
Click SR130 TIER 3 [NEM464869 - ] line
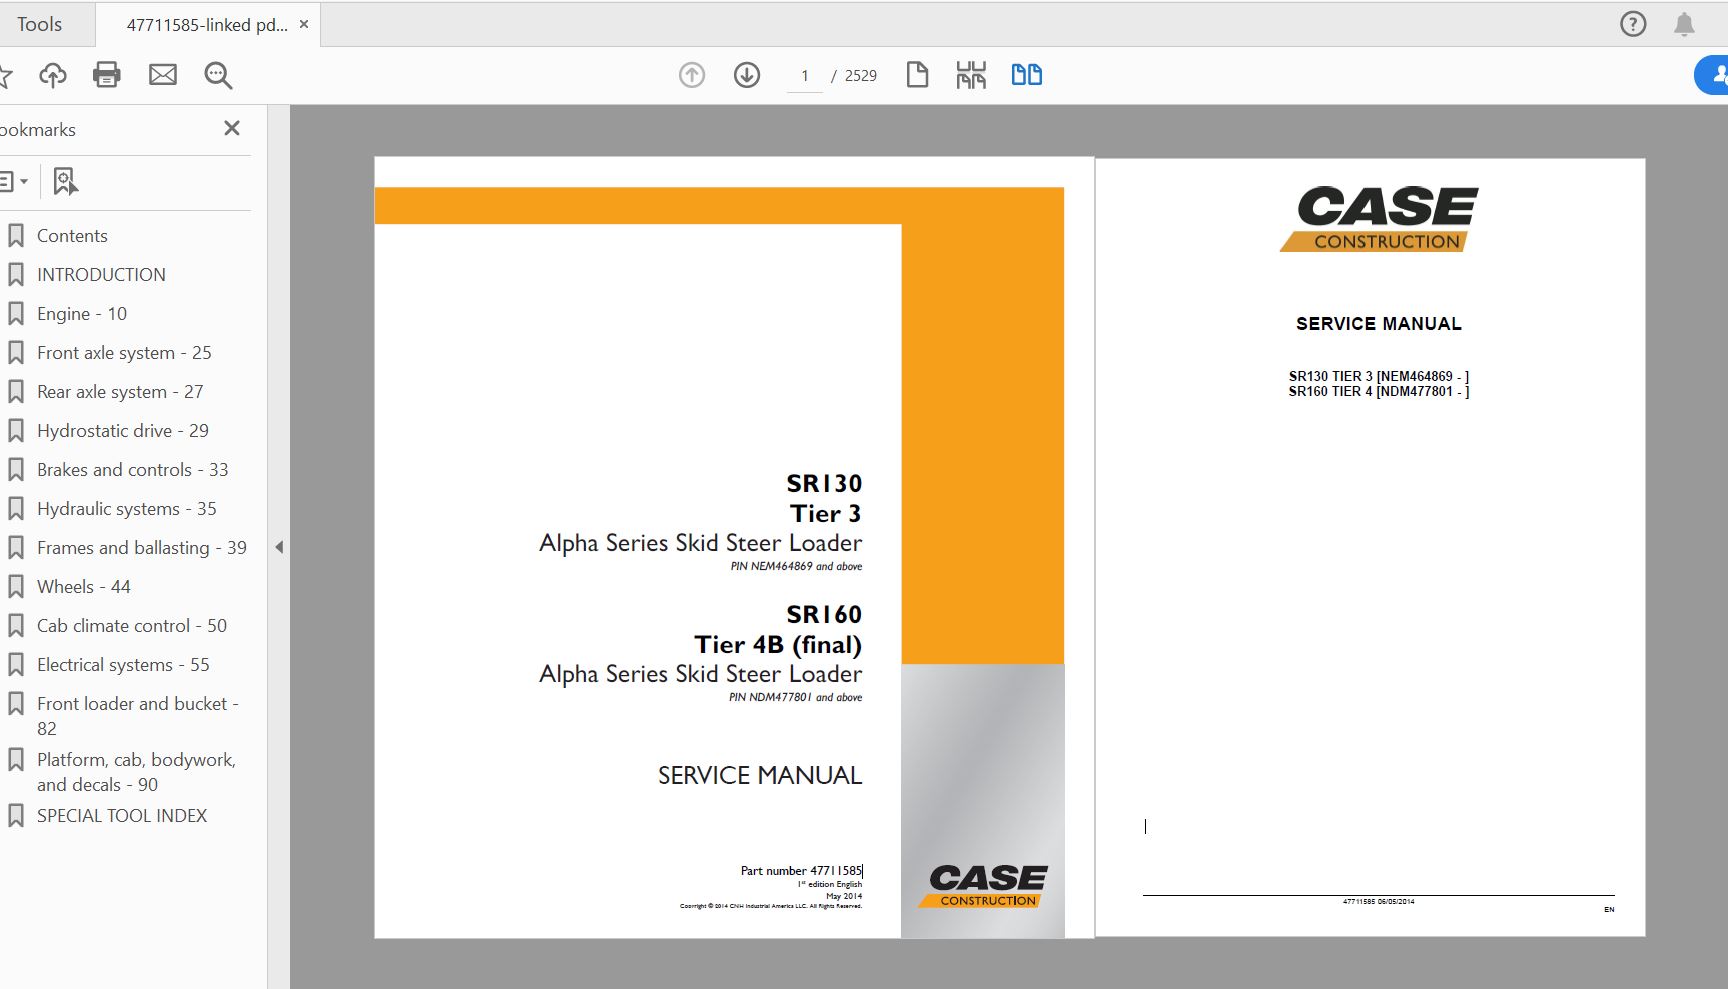point(1379,377)
